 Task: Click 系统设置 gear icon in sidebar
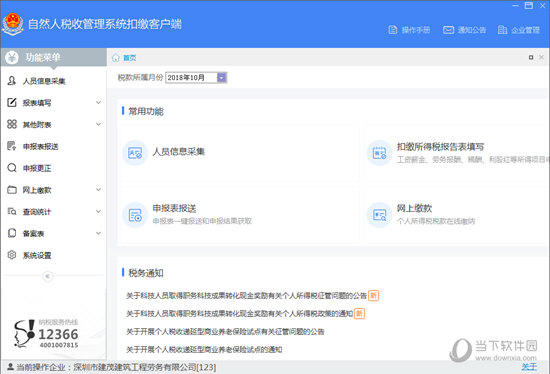12,255
